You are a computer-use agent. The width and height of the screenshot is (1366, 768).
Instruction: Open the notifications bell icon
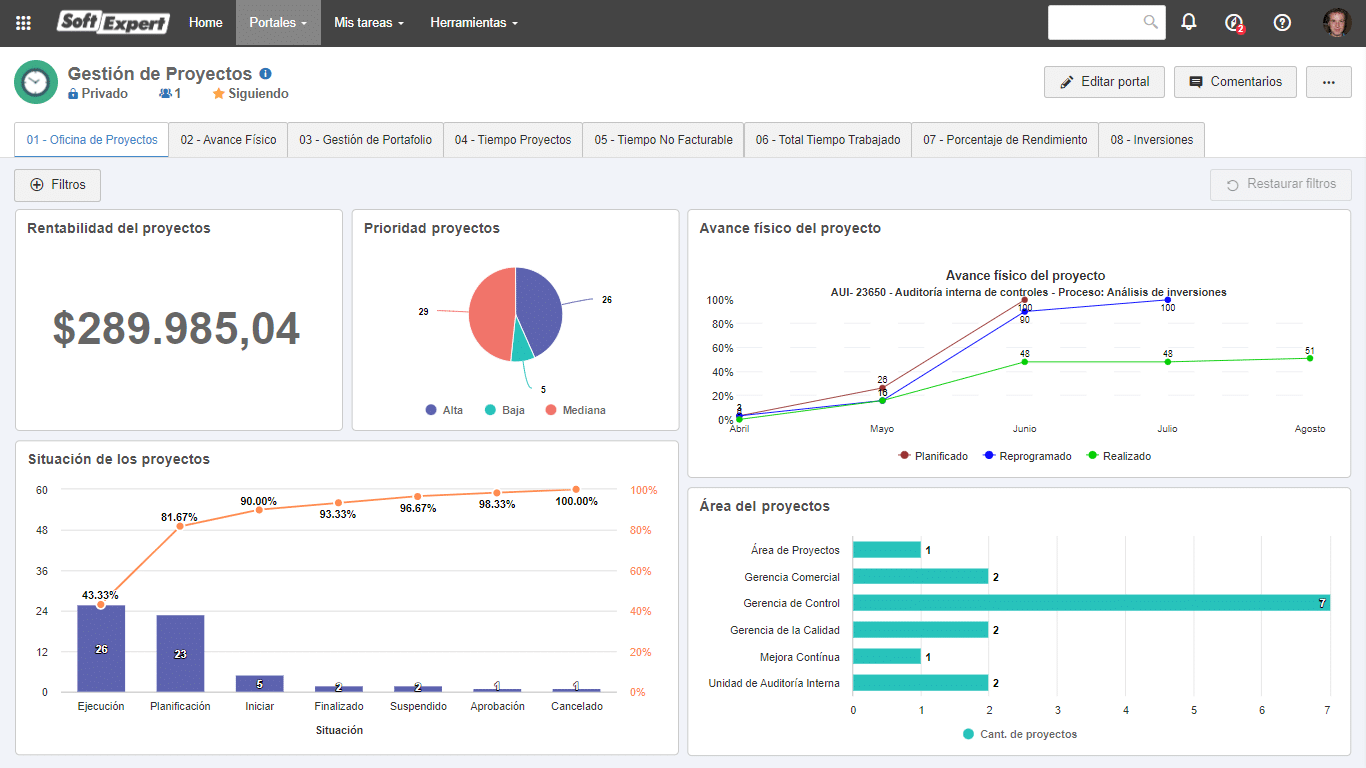point(1189,22)
